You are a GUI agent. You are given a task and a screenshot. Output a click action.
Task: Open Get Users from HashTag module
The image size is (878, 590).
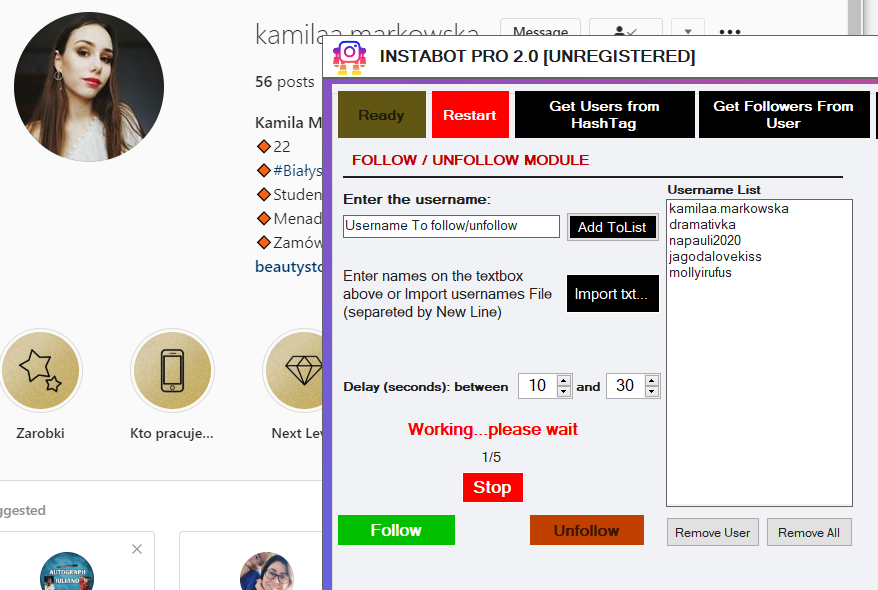coord(604,115)
